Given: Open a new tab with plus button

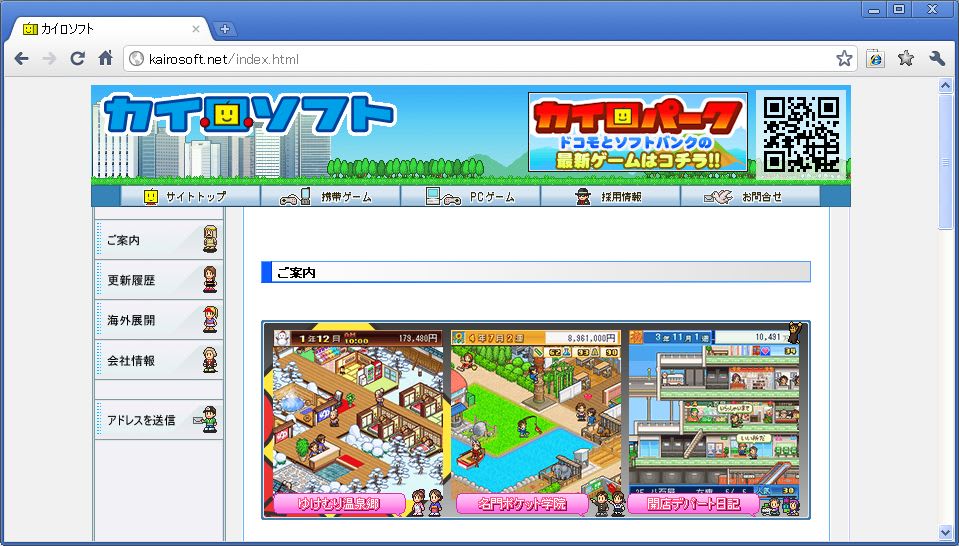Looking at the screenshot, I should [225, 29].
